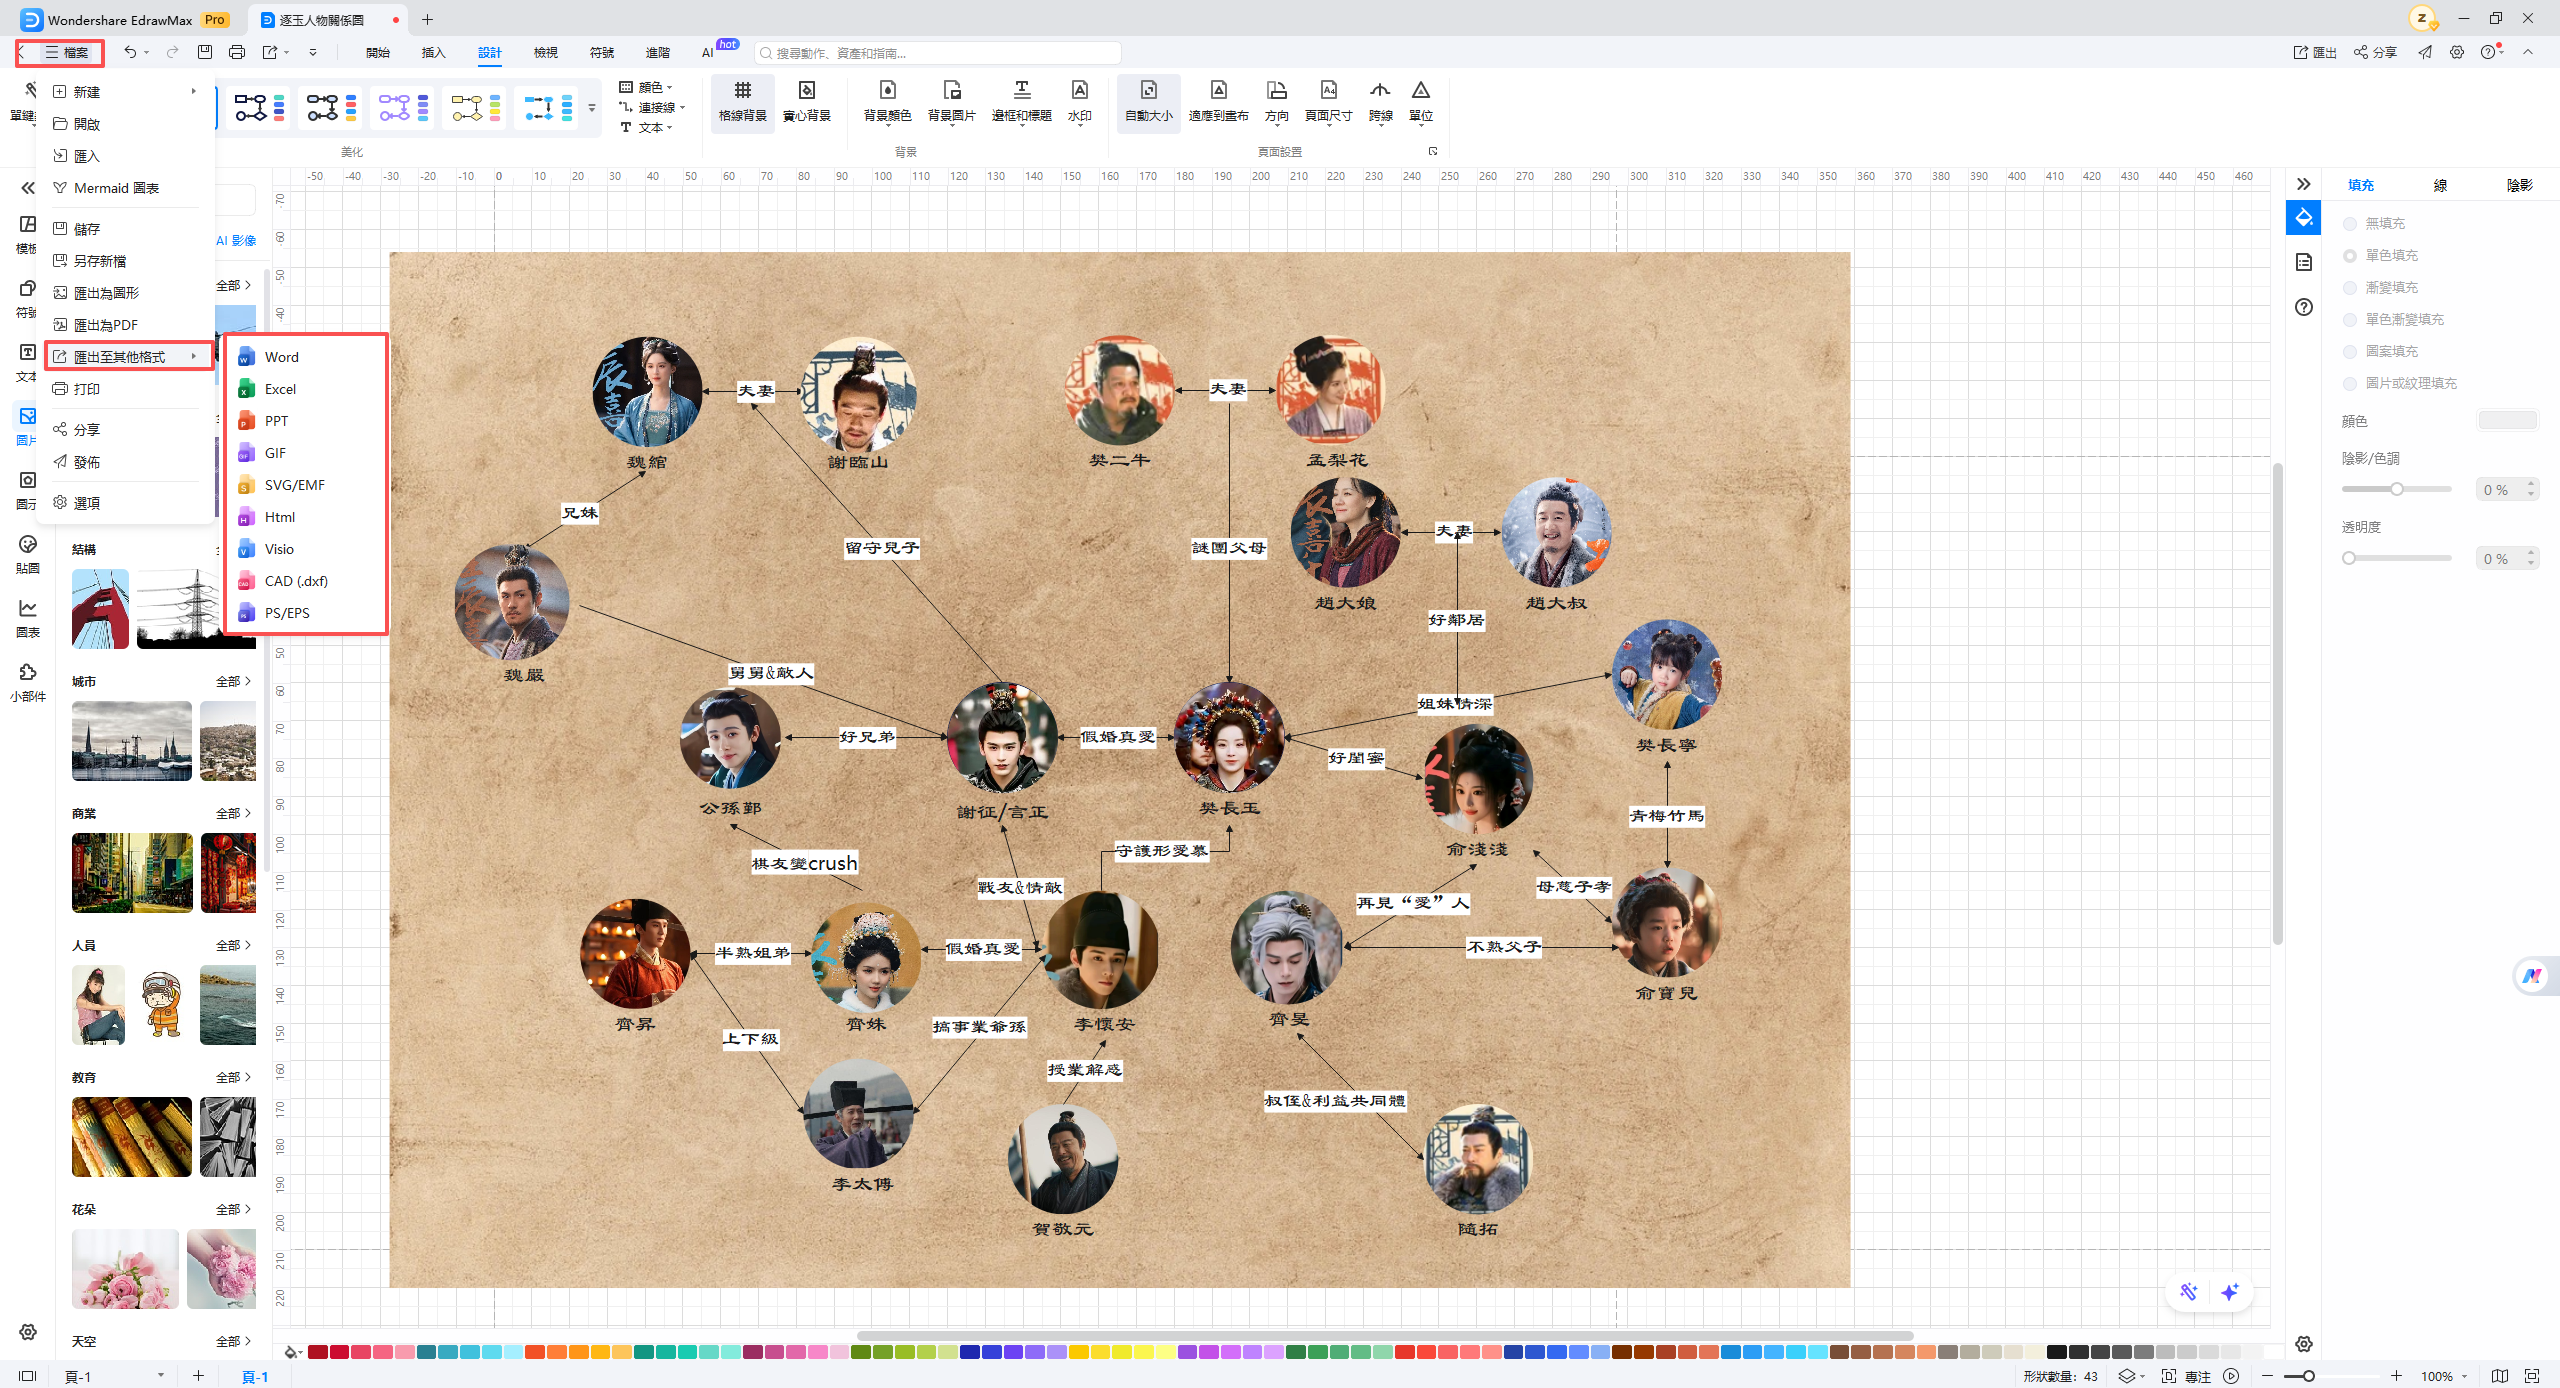Click the Share (分享) button top right

point(2376,52)
